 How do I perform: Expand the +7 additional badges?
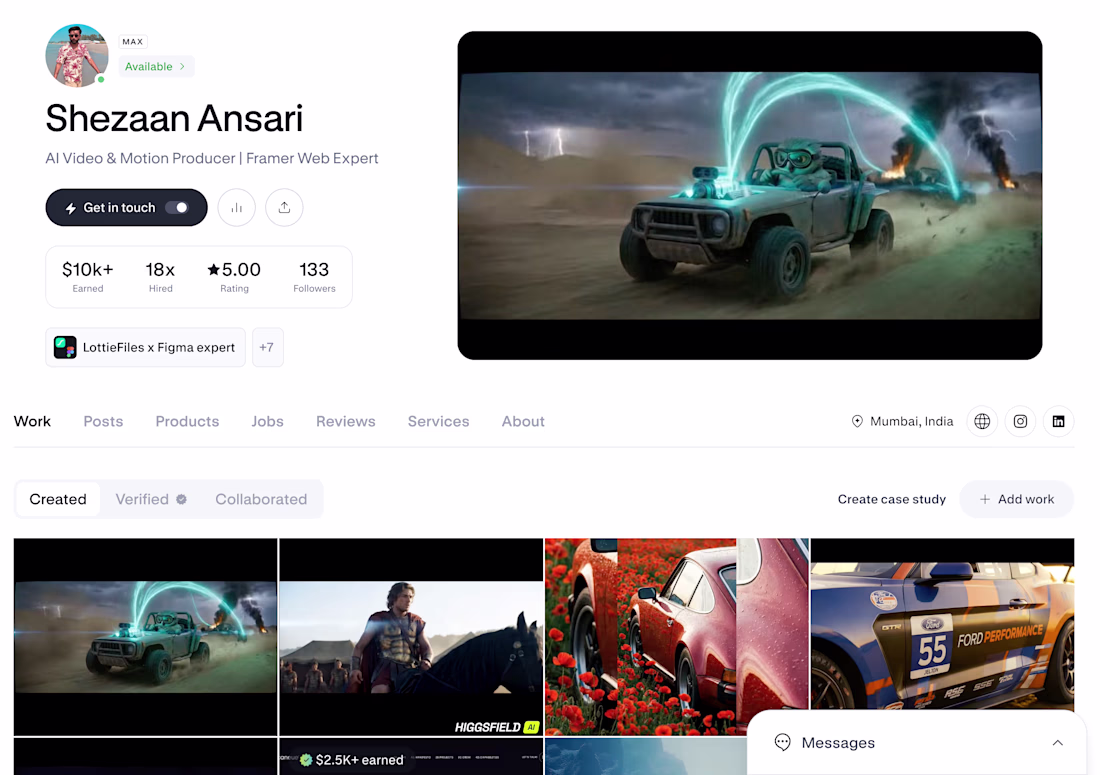[x=267, y=347]
